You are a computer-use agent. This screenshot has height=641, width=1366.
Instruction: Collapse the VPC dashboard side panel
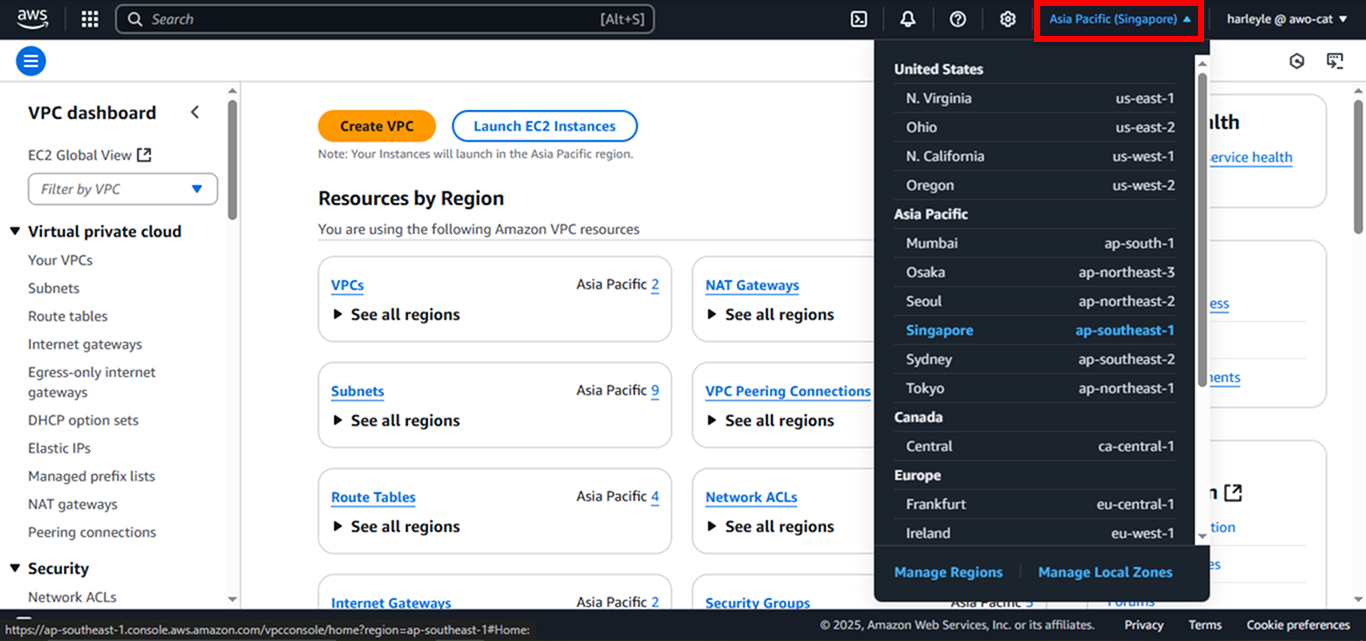point(195,112)
